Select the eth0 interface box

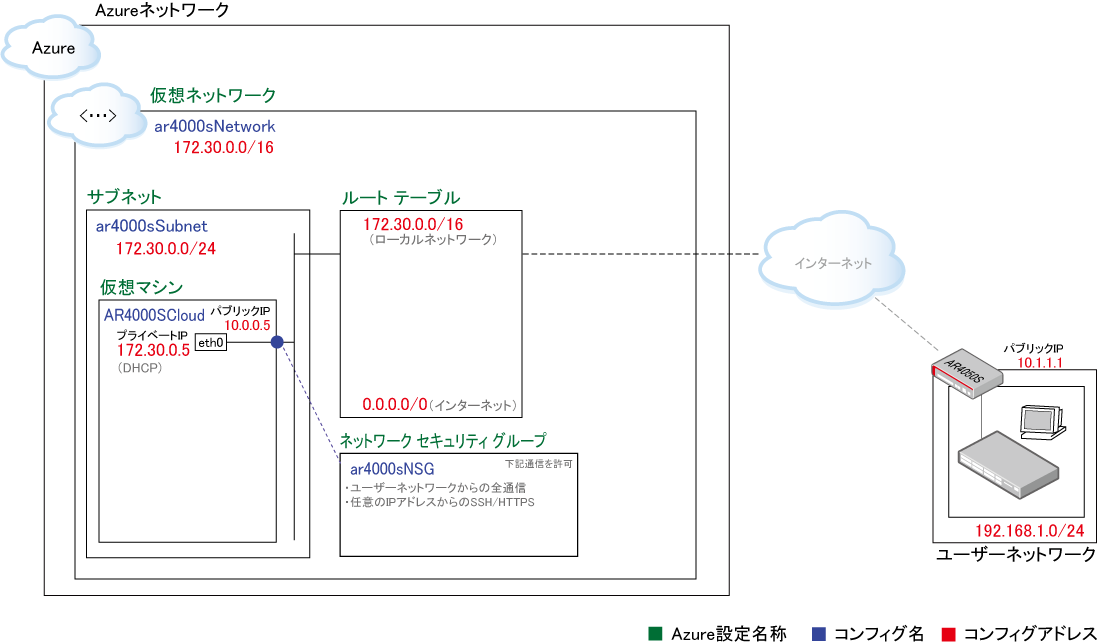click(x=211, y=343)
